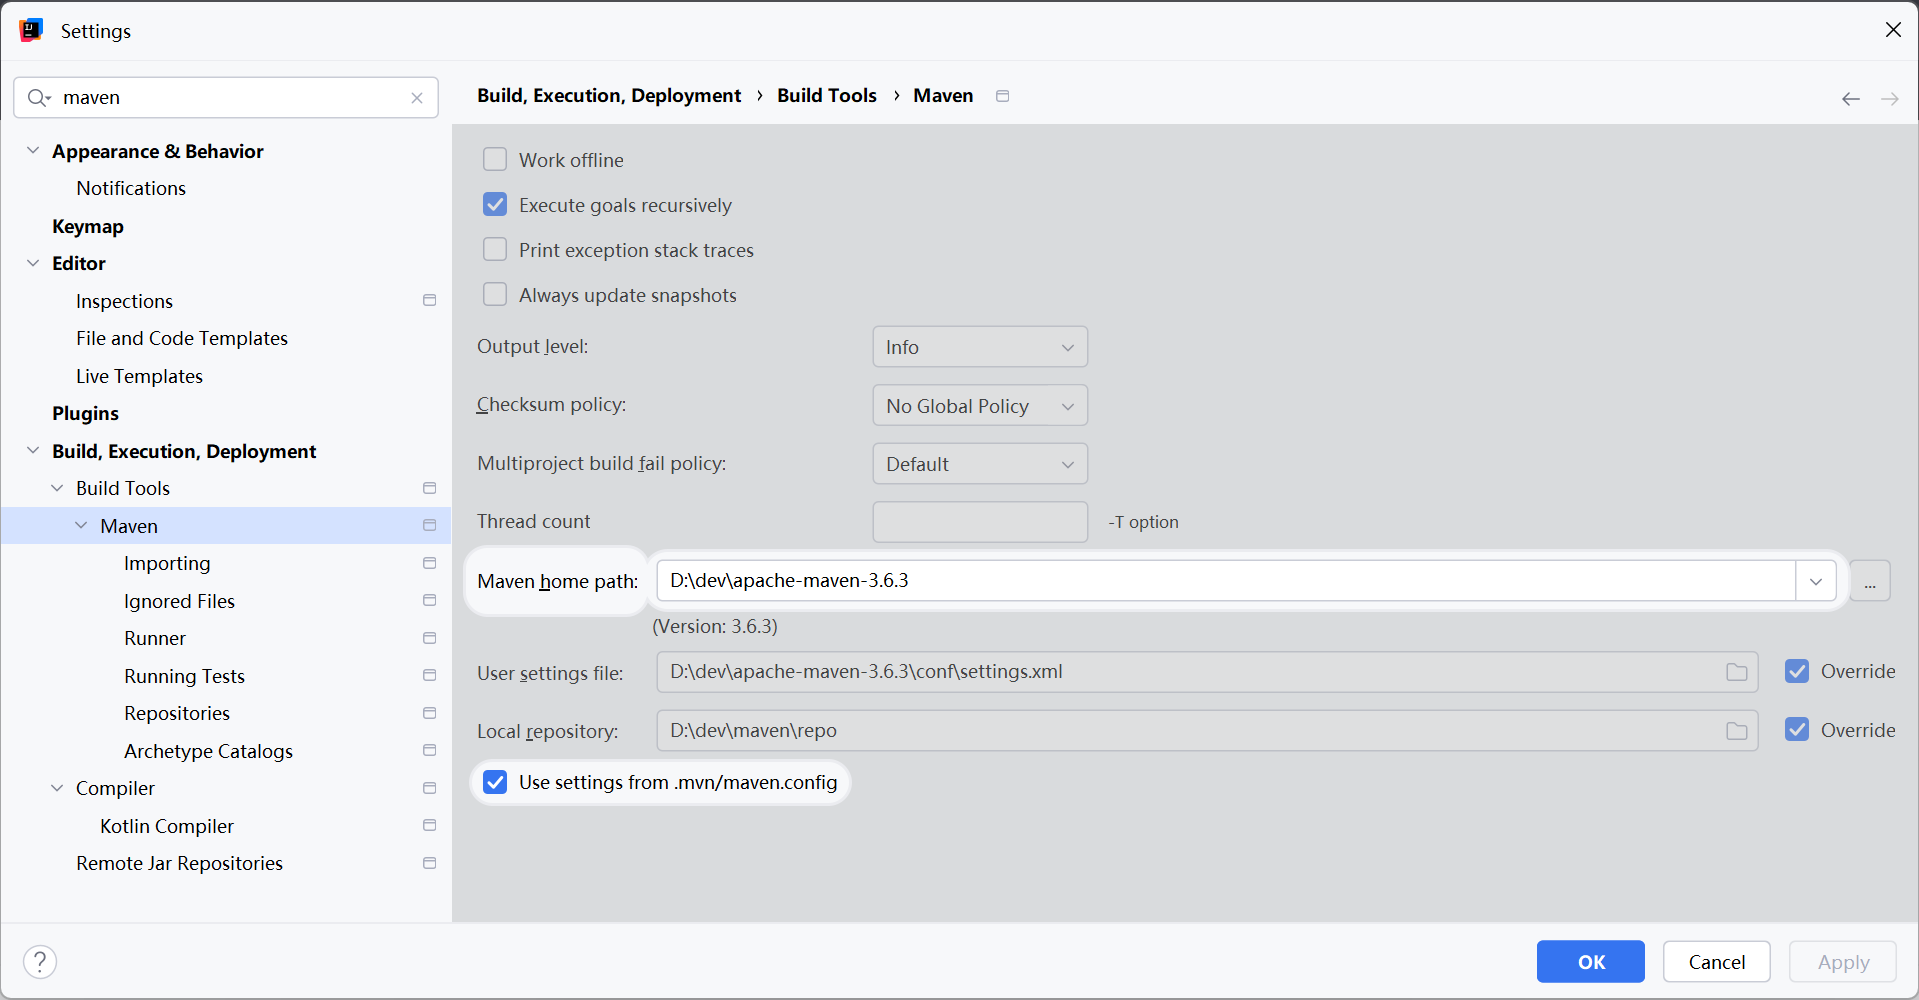Enable Always update snapshots
The height and width of the screenshot is (1000, 1919).
495,295
